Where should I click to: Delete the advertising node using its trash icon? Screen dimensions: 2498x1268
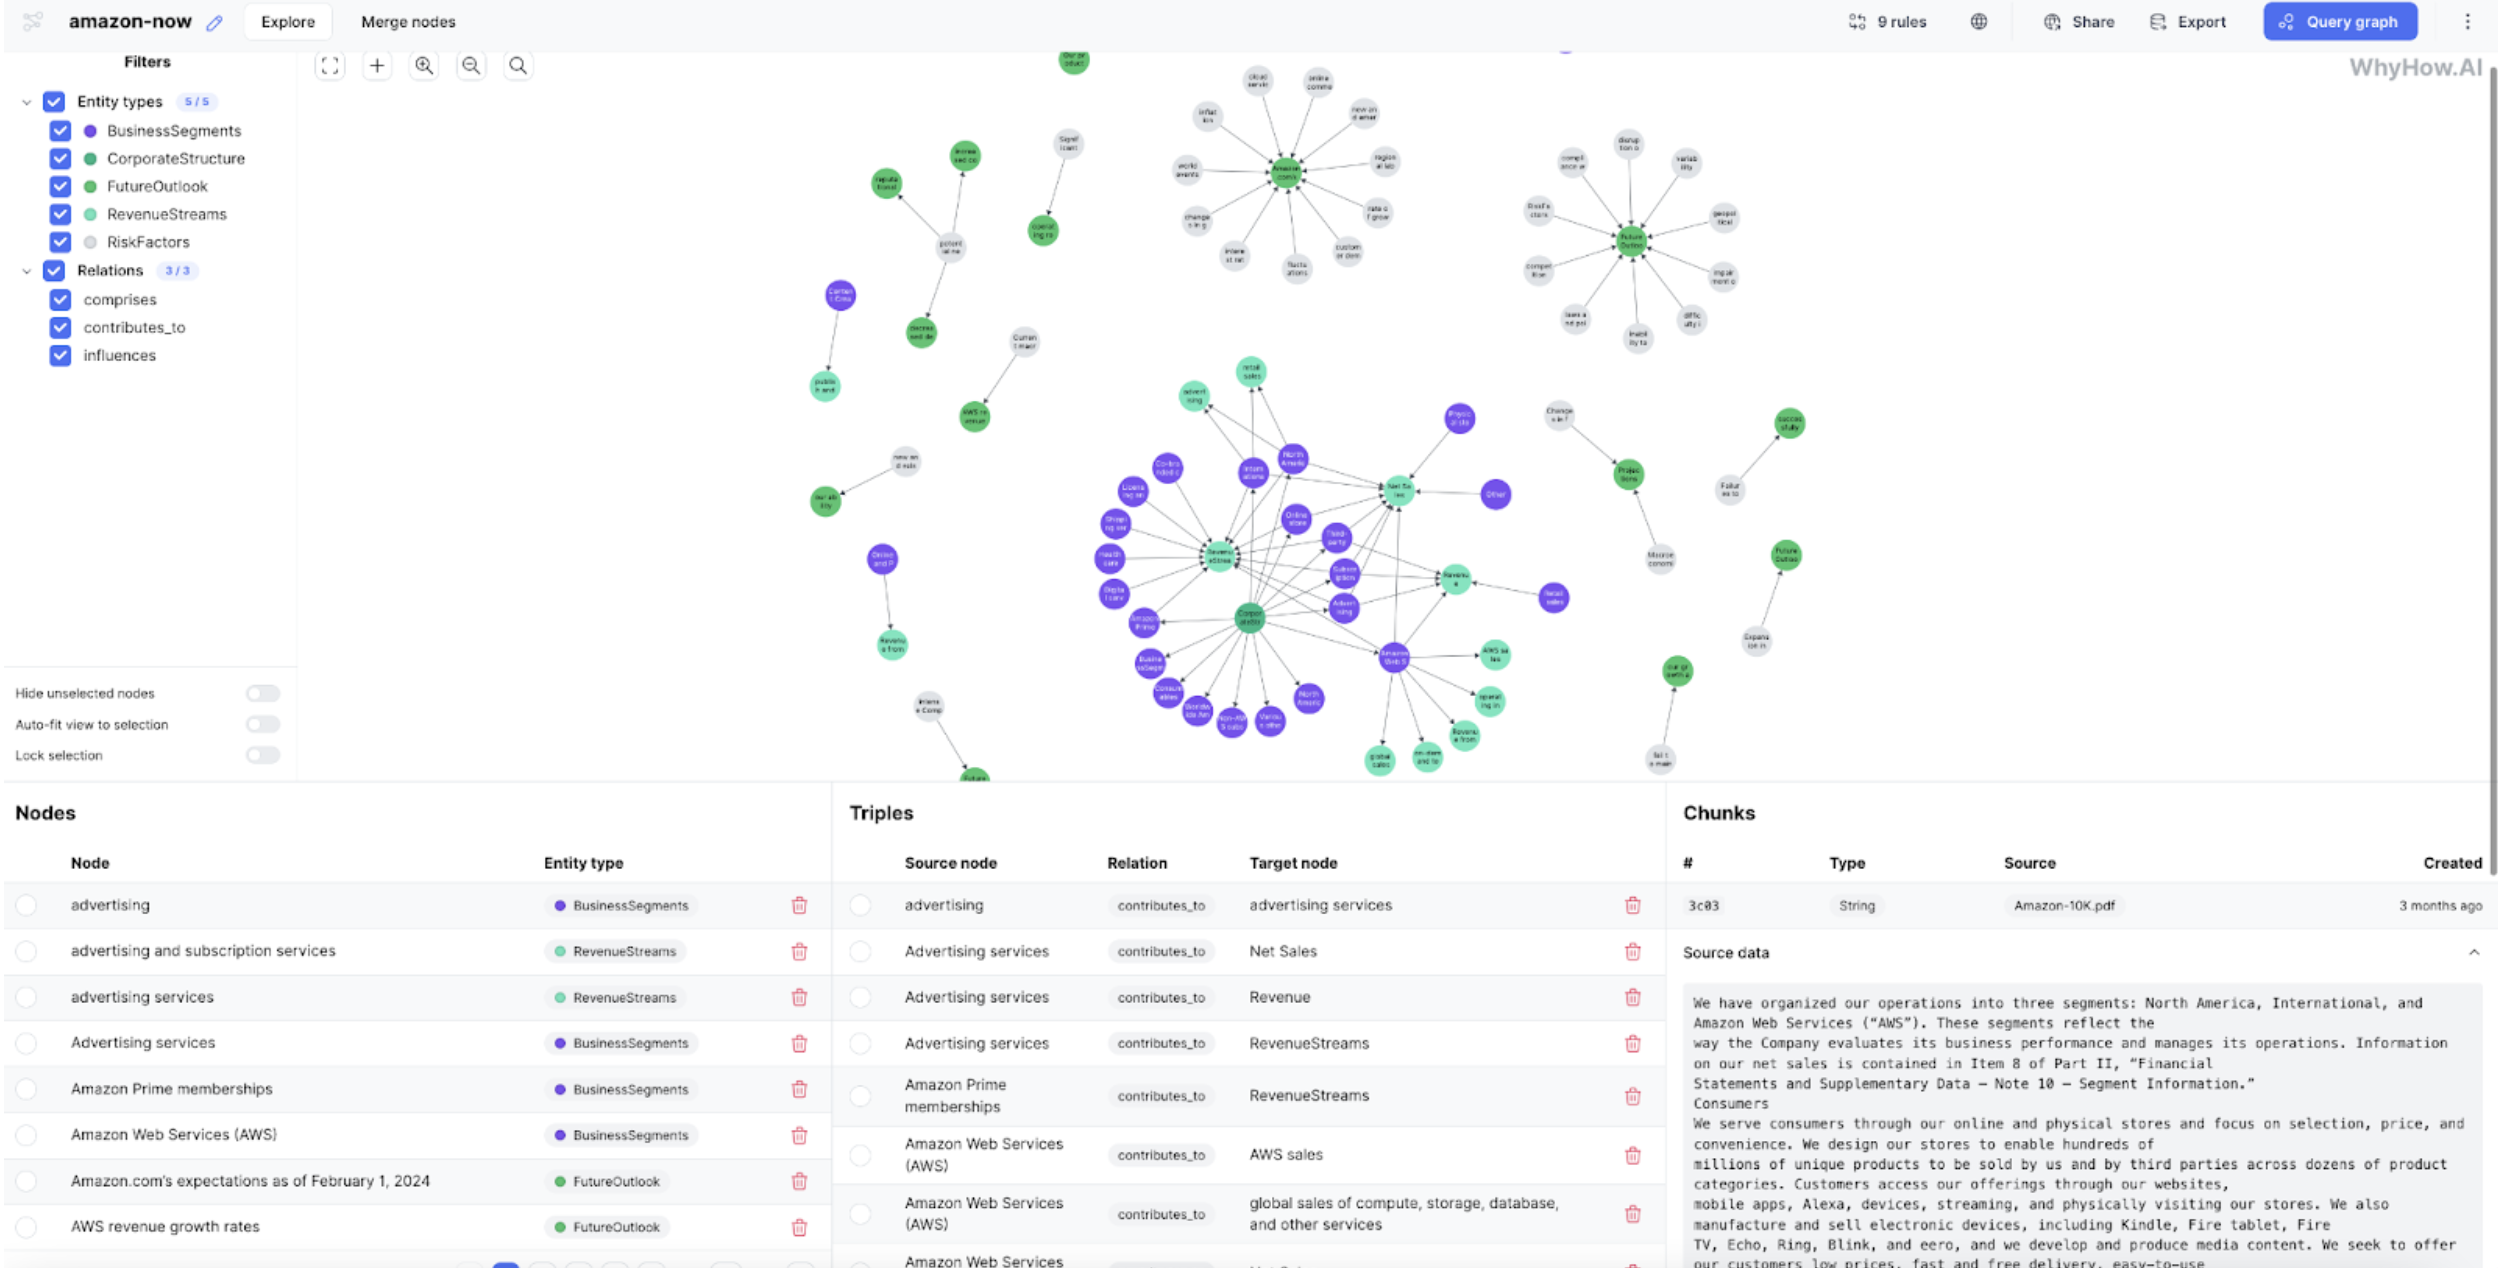799,905
